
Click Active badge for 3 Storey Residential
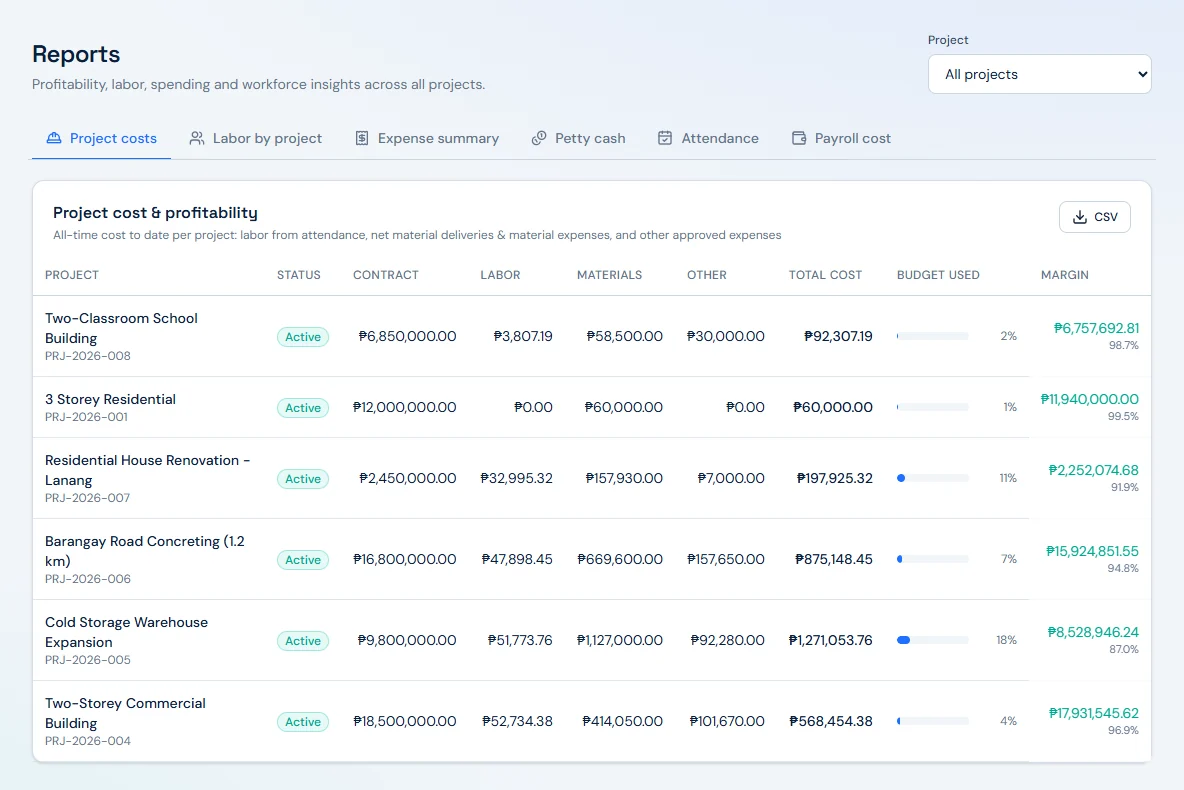pyautogui.click(x=303, y=408)
